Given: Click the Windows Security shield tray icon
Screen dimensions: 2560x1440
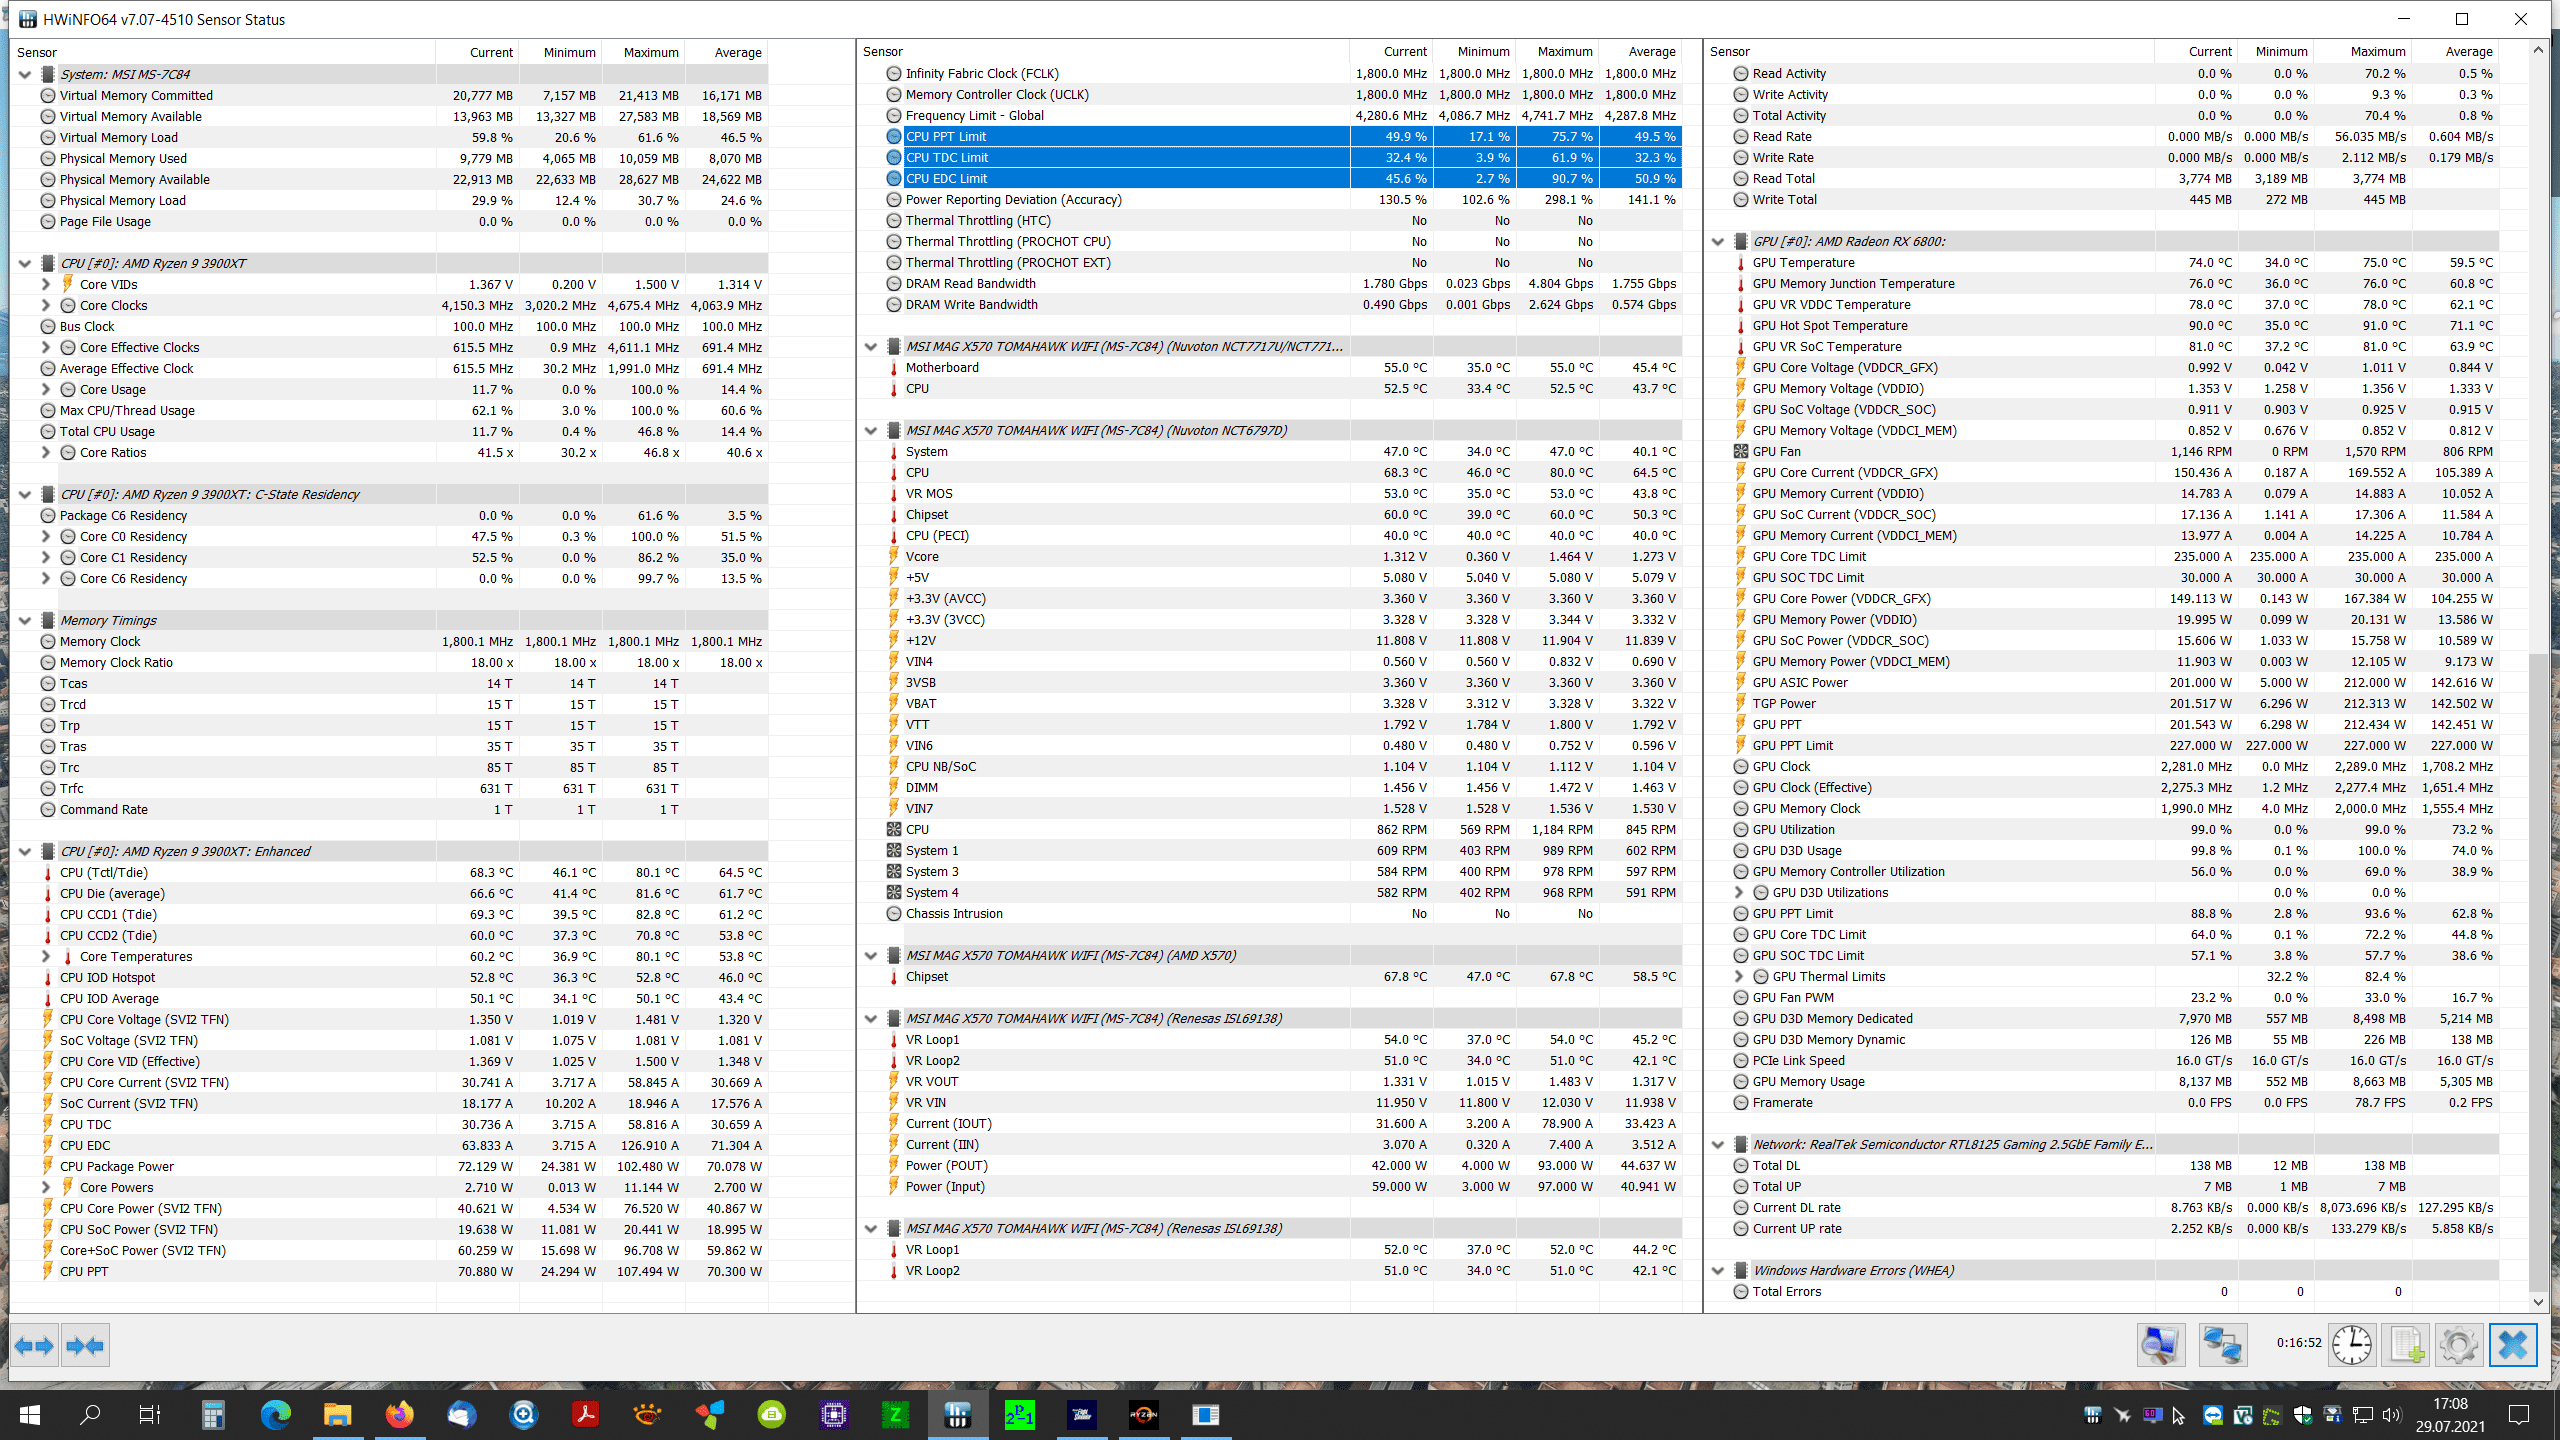Looking at the screenshot, I should [x=2303, y=1415].
